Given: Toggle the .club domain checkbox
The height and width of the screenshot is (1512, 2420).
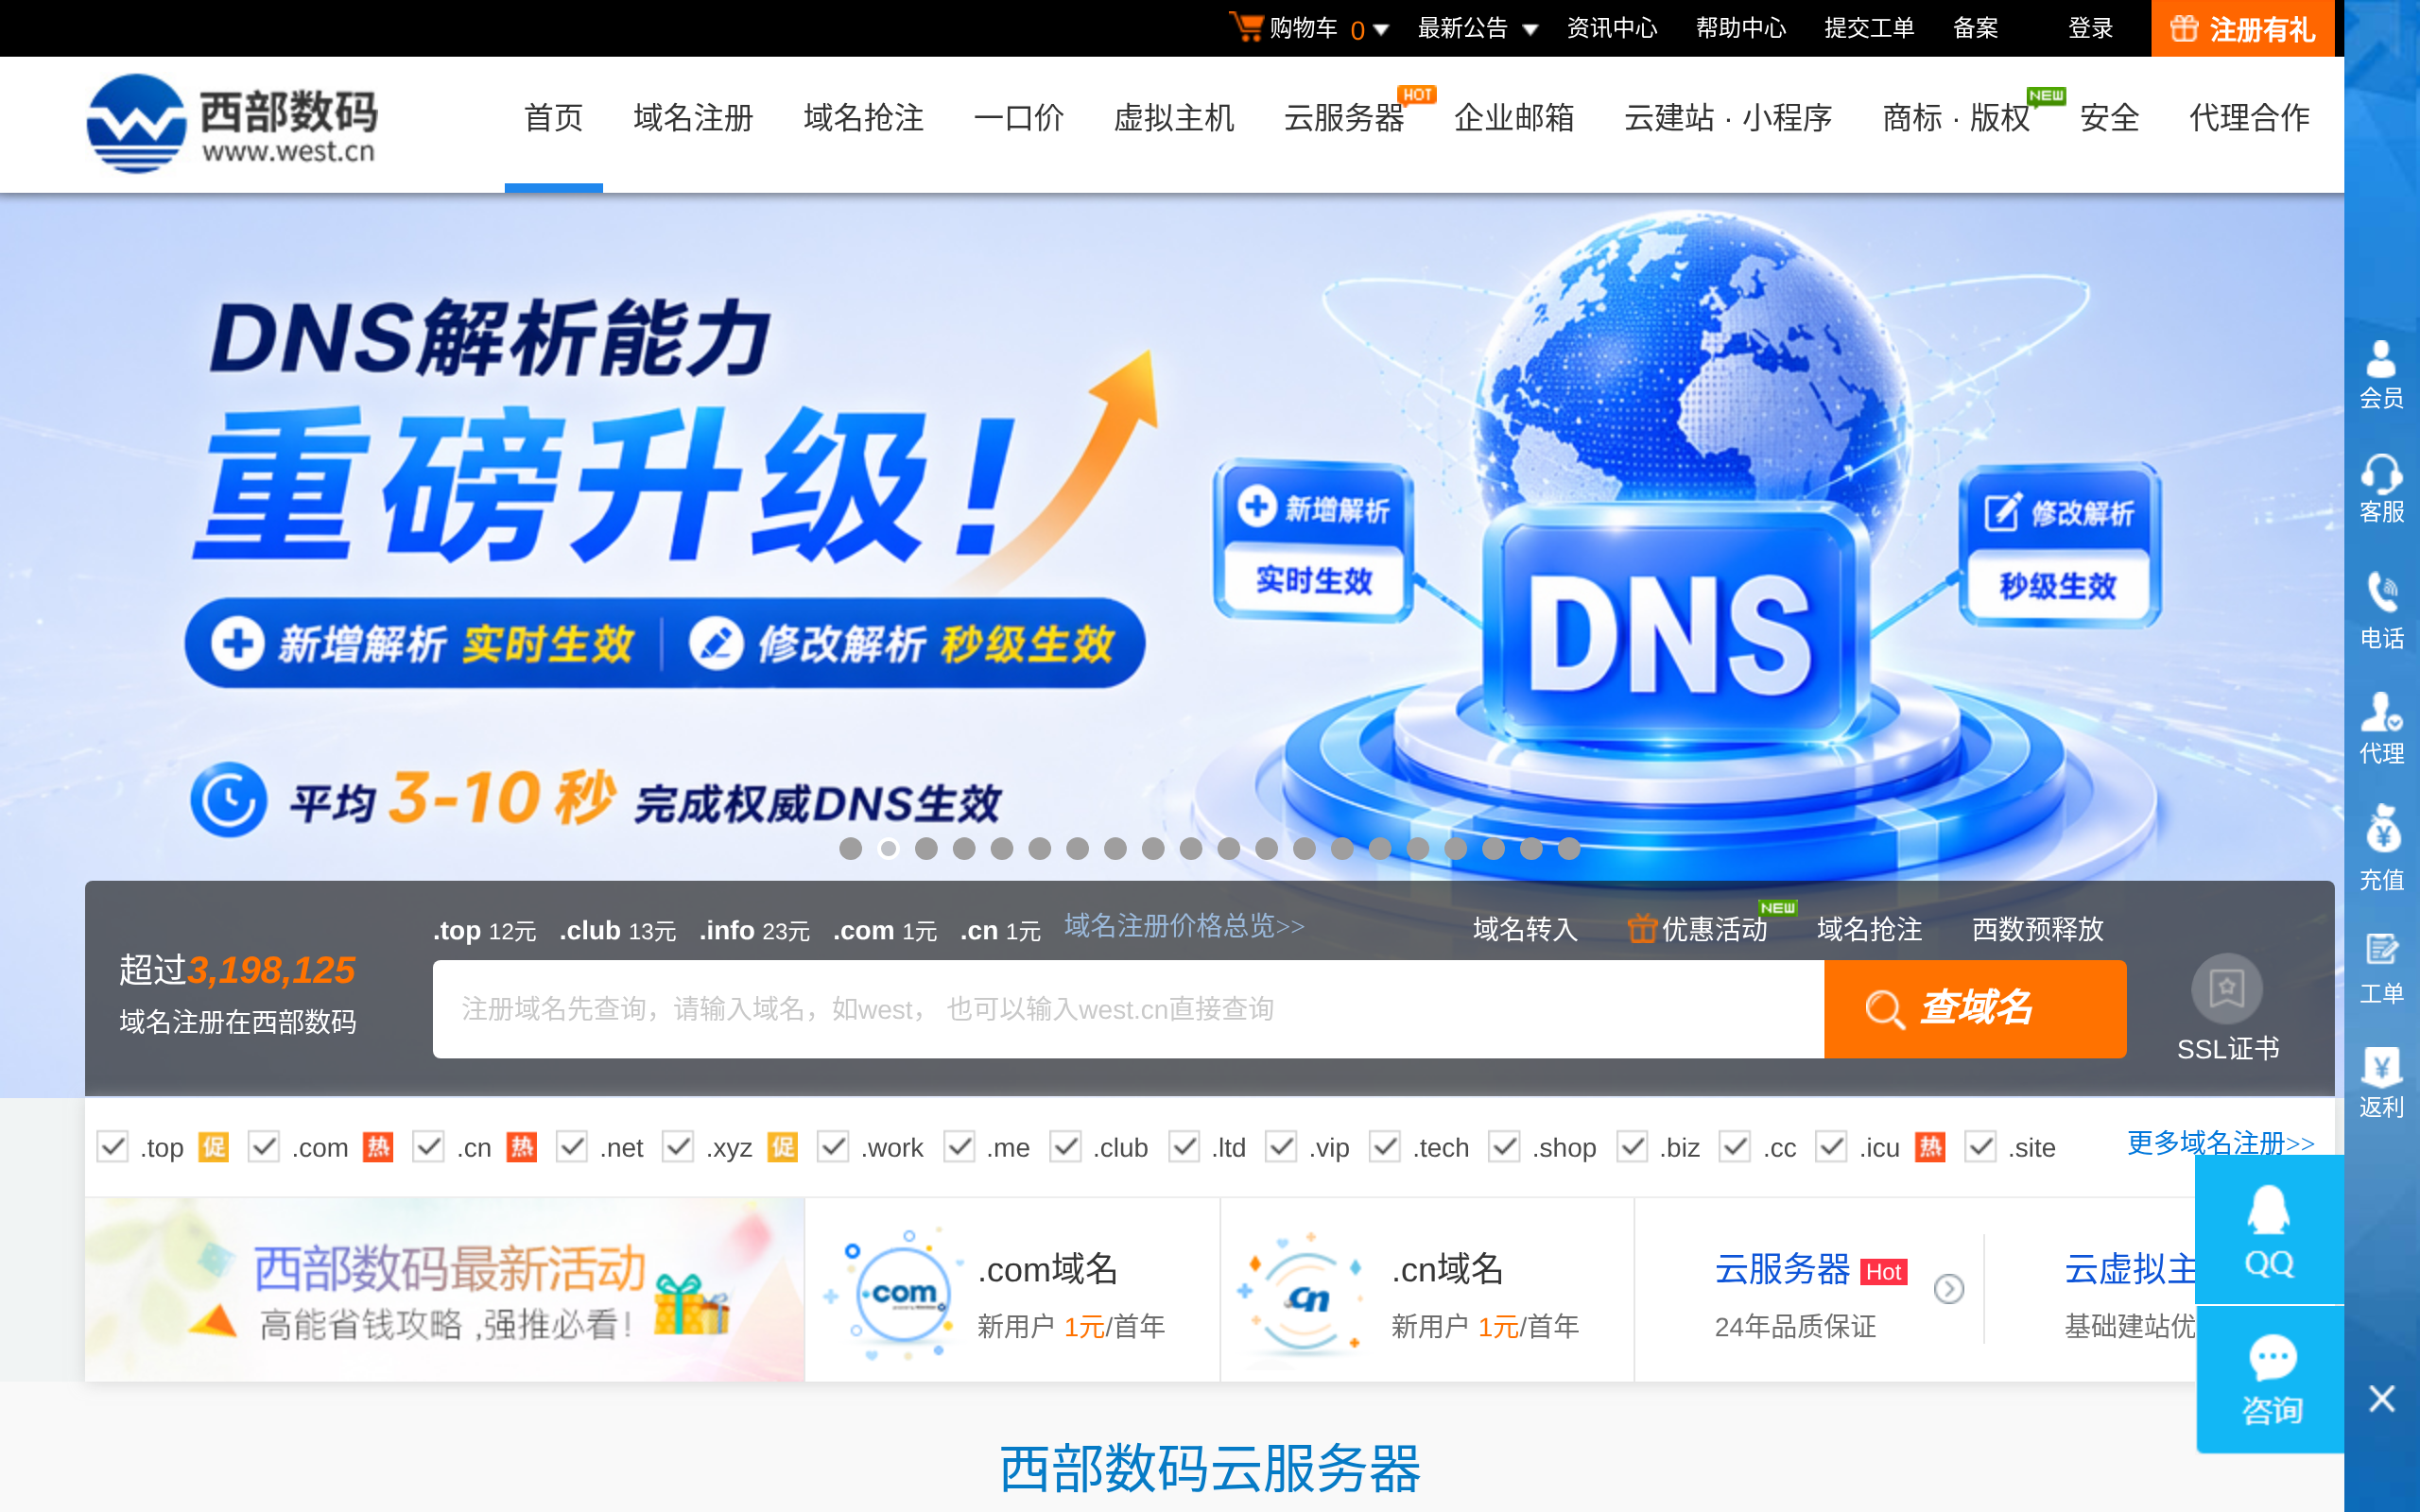Looking at the screenshot, I should [1066, 1147].
